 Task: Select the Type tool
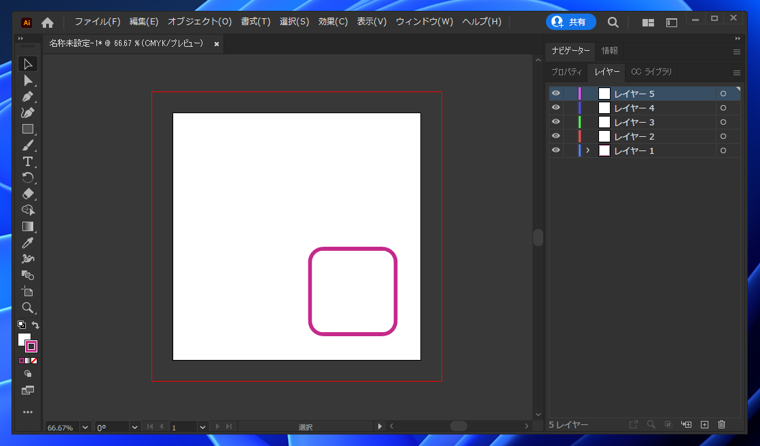tap(28, 161)
